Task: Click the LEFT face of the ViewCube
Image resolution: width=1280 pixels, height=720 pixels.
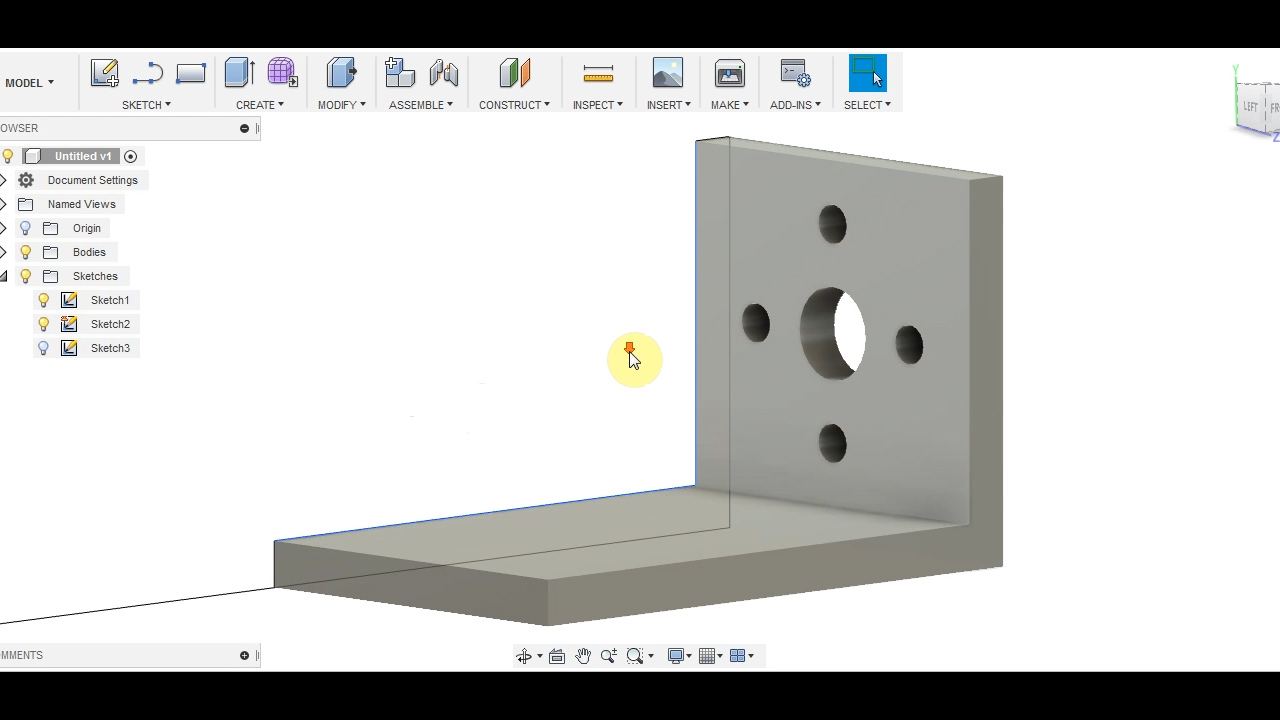Action: point(1250,106)
